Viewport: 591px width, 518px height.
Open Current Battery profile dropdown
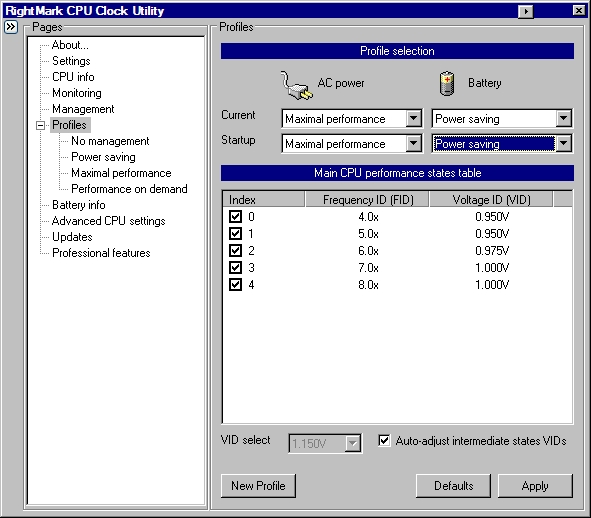coord(563,119)
